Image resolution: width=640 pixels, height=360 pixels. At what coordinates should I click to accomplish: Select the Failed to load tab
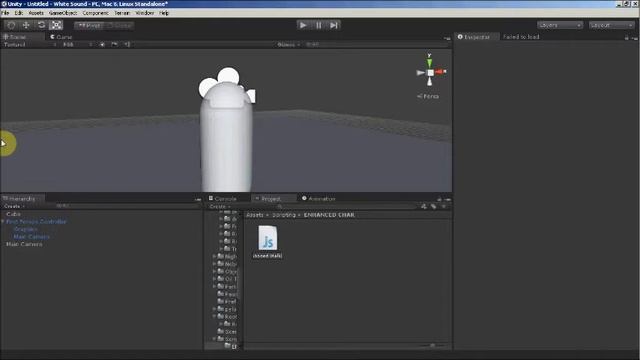[x=521, y=37]
